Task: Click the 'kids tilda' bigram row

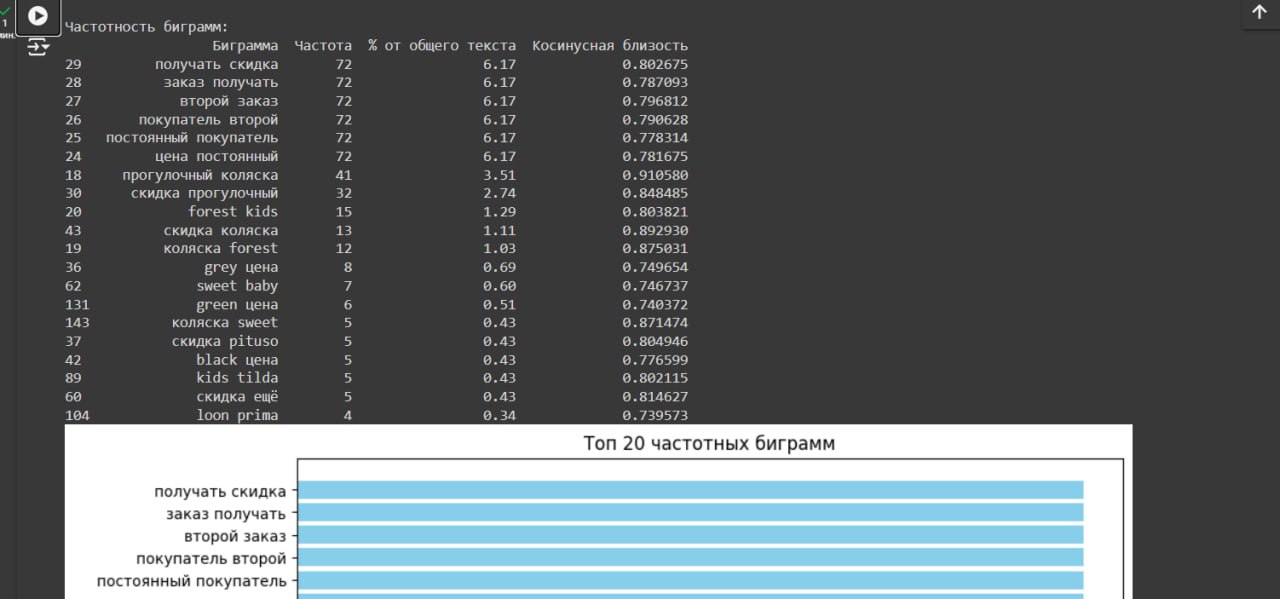Action: click(237, 378)
